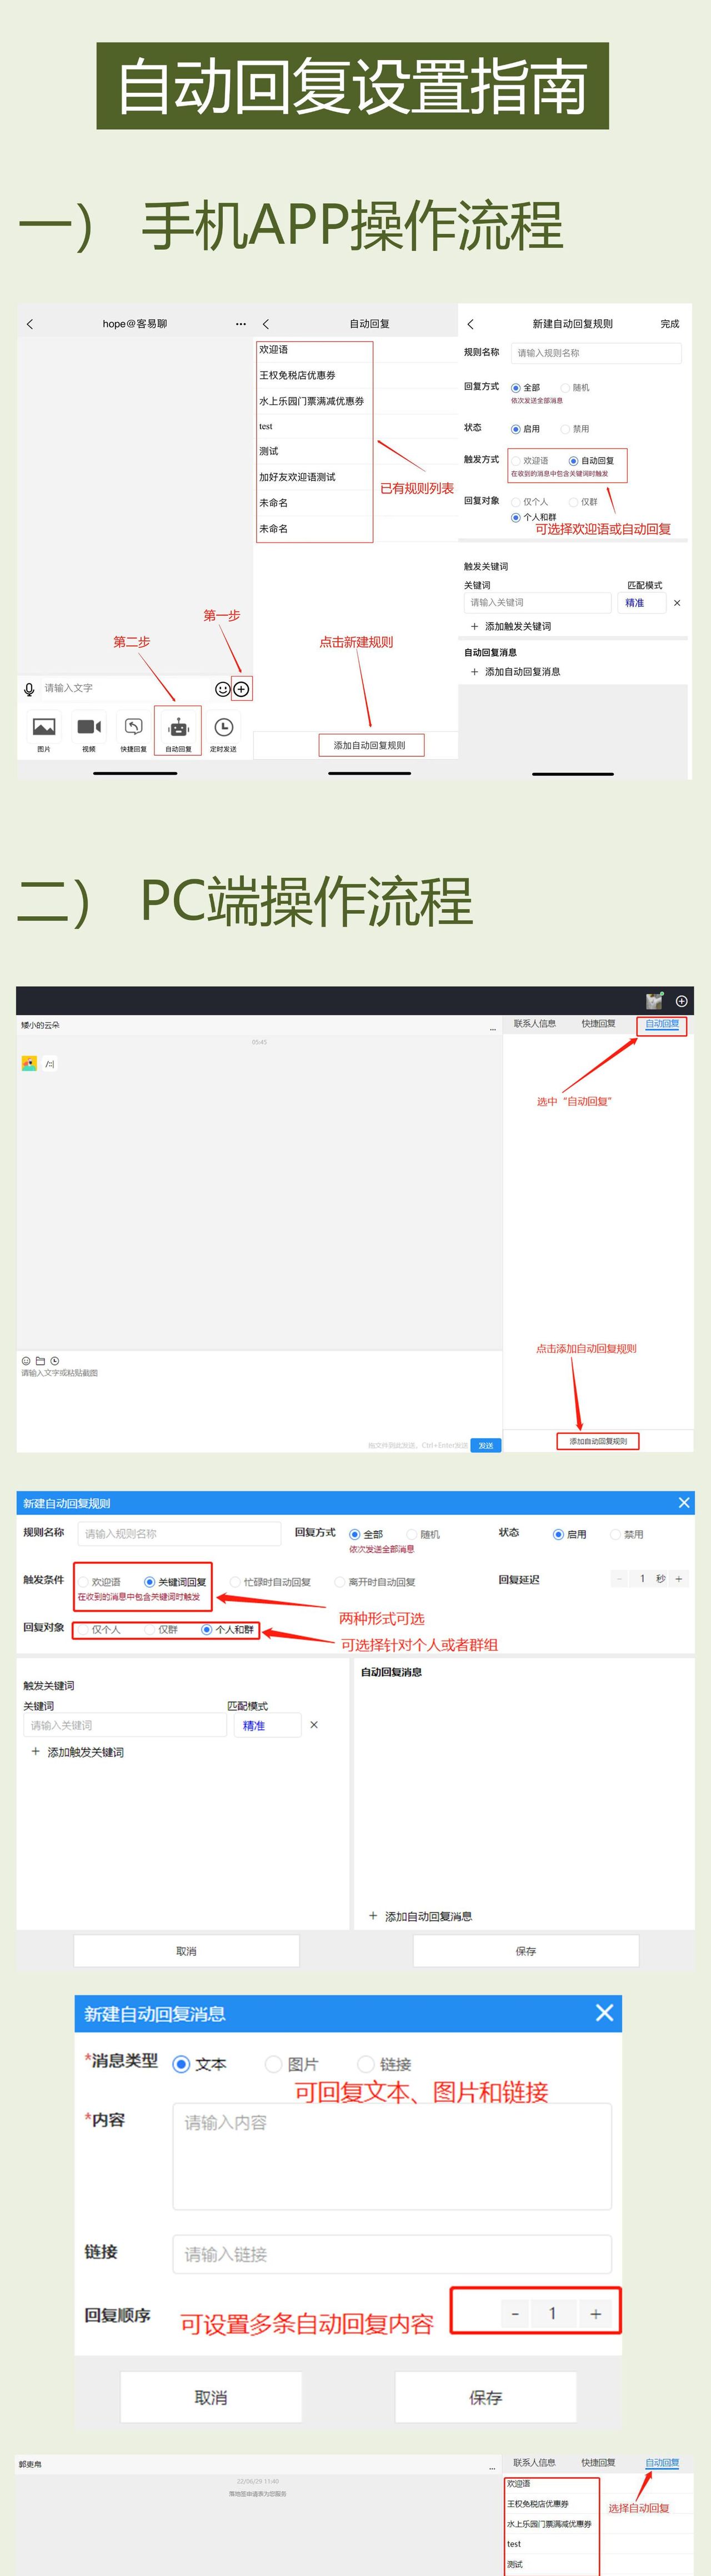Tap the 自动回复 robot icon in mobile toolbar
This screenshot has width=711, height=2576.
click(x=178, y=728)
